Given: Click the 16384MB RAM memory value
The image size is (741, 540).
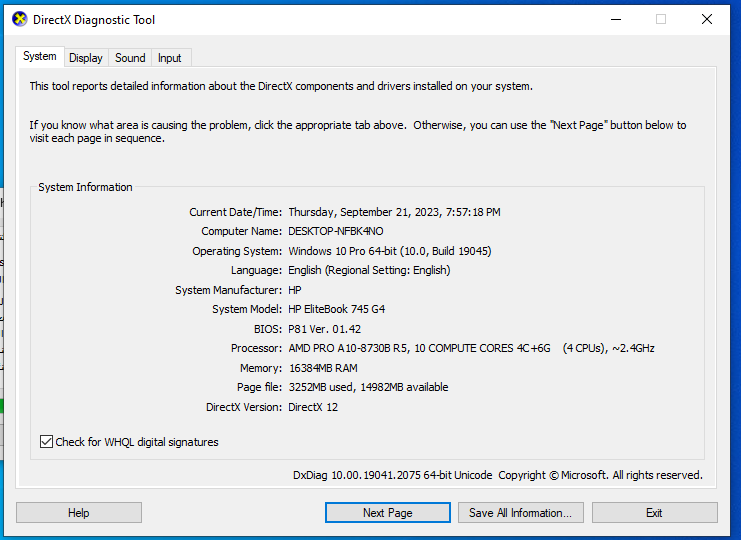Looking at the screenshot, I should tap(323, 368).
